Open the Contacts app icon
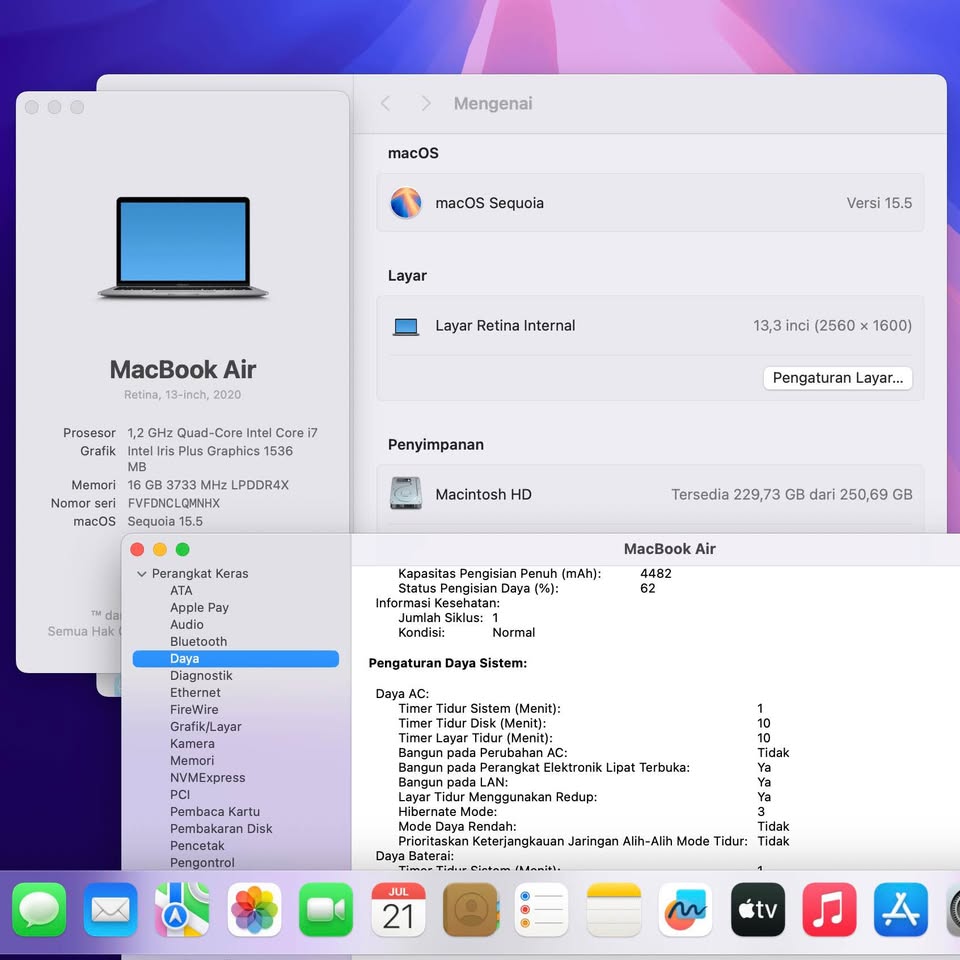The height and width of the screenshot is (960, 960). 470,909
